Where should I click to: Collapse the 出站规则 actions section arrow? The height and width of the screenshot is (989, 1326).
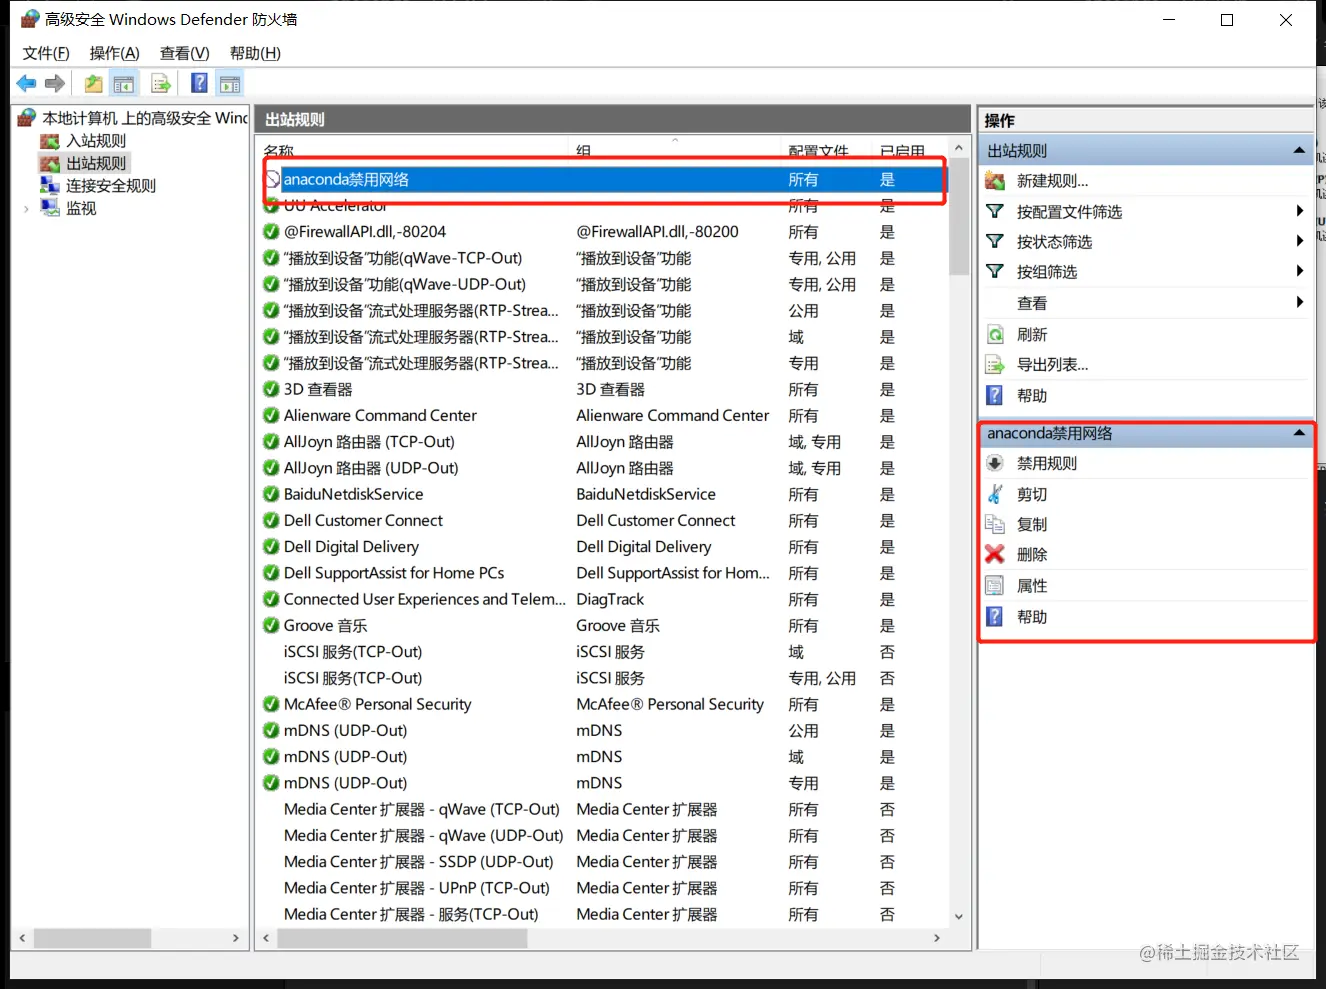[x=1299, y=151]
